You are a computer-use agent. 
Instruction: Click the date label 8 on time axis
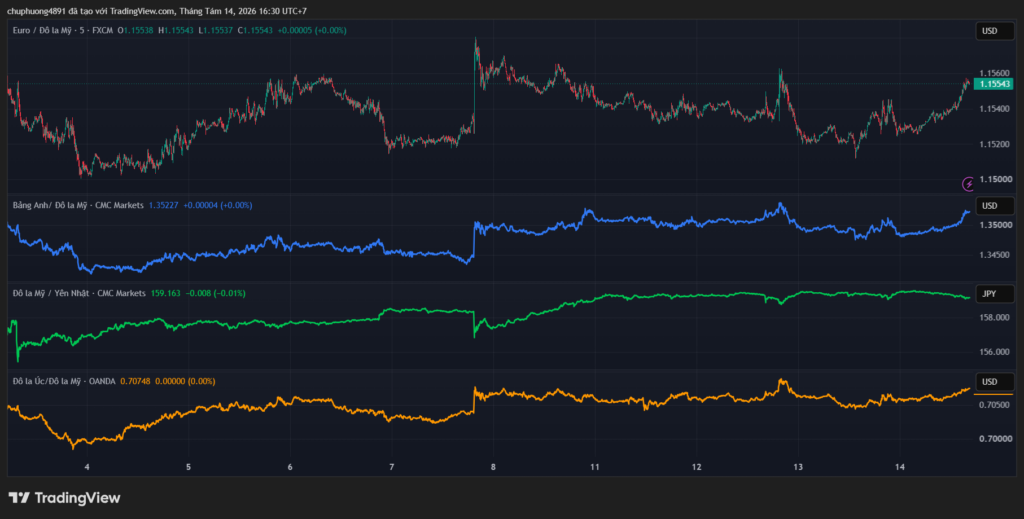point(493,467)
